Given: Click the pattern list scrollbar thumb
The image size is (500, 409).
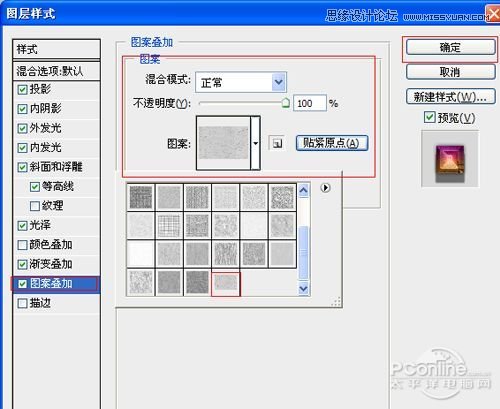Looking at the screenshot, I should pos(303,252).
